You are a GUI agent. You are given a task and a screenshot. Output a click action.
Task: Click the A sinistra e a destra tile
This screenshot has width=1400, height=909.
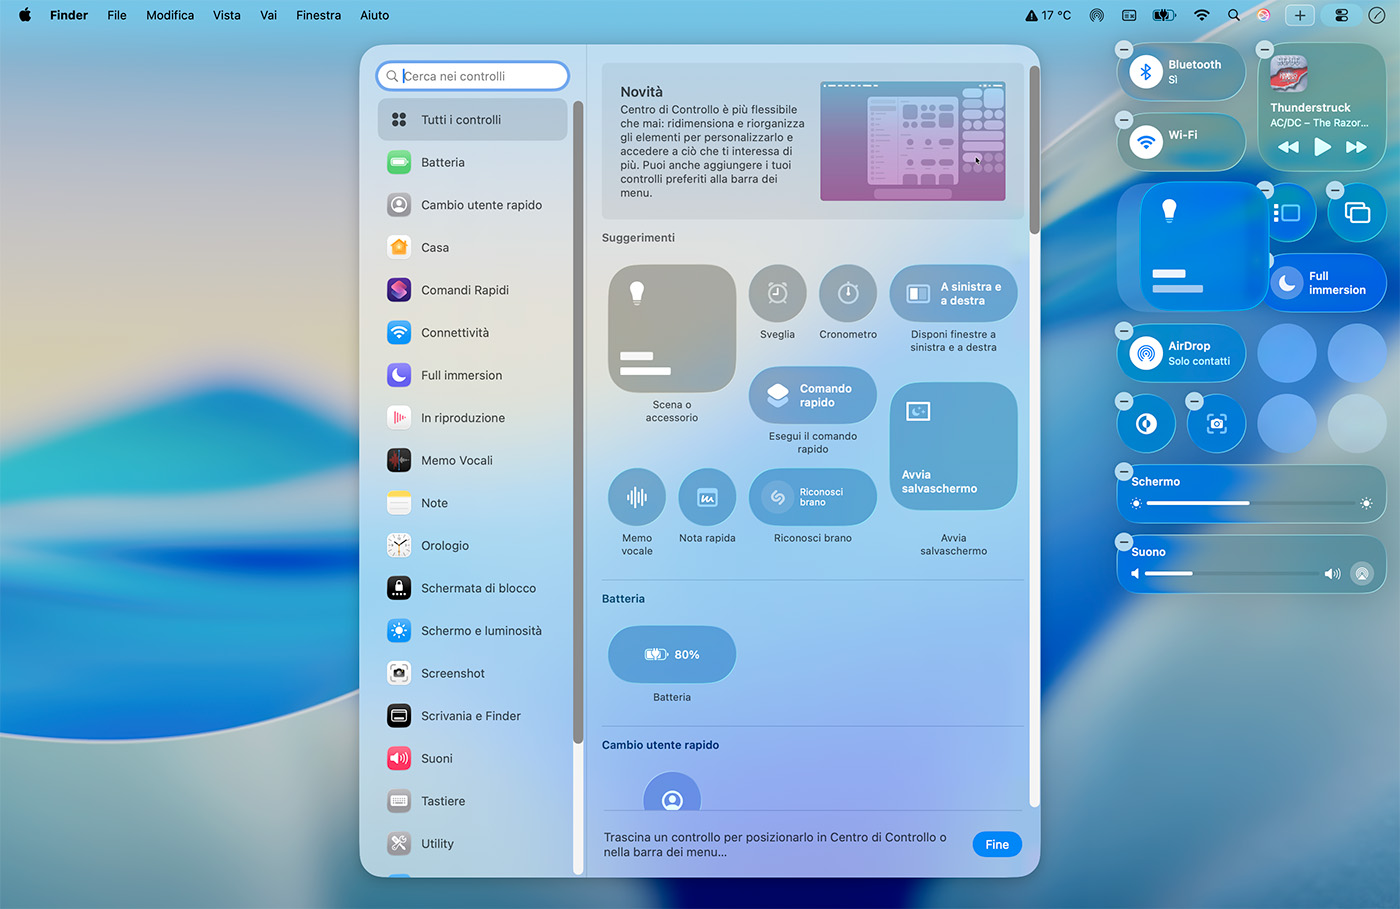[x=953, y=293]
